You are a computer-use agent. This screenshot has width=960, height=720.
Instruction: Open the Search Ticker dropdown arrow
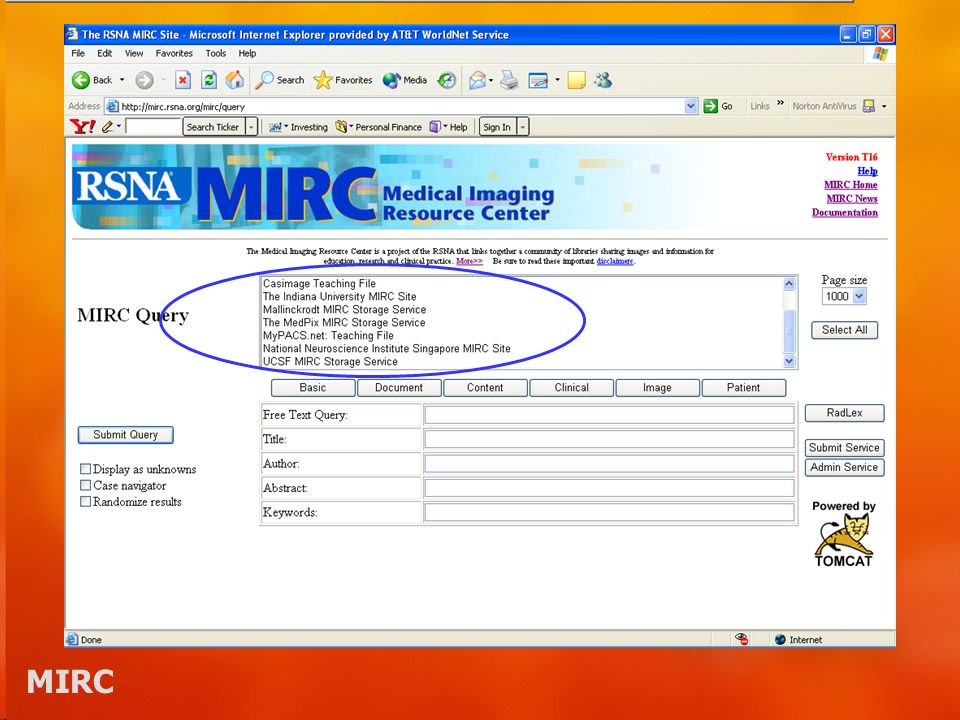[251, 127]
